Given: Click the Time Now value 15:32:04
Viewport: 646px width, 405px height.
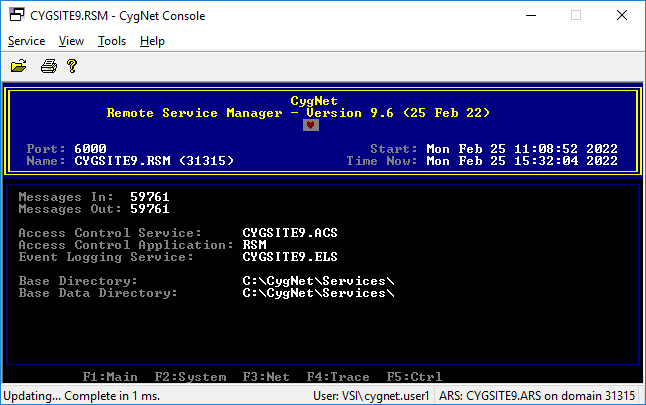Looking at the screenshot, I should click(546, 160).
